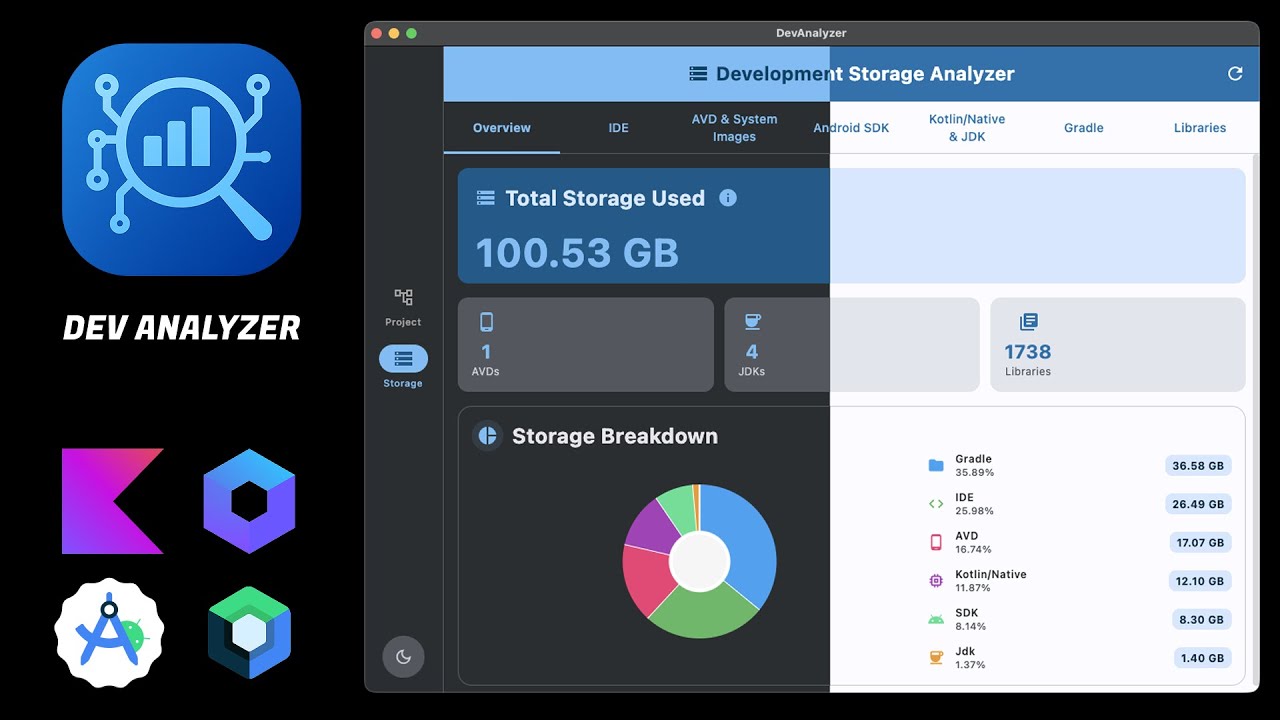This screenshot has height=720, width=1280.
Task: Click the IDE code icon in the breakdown list
Action: coord(935,503)
